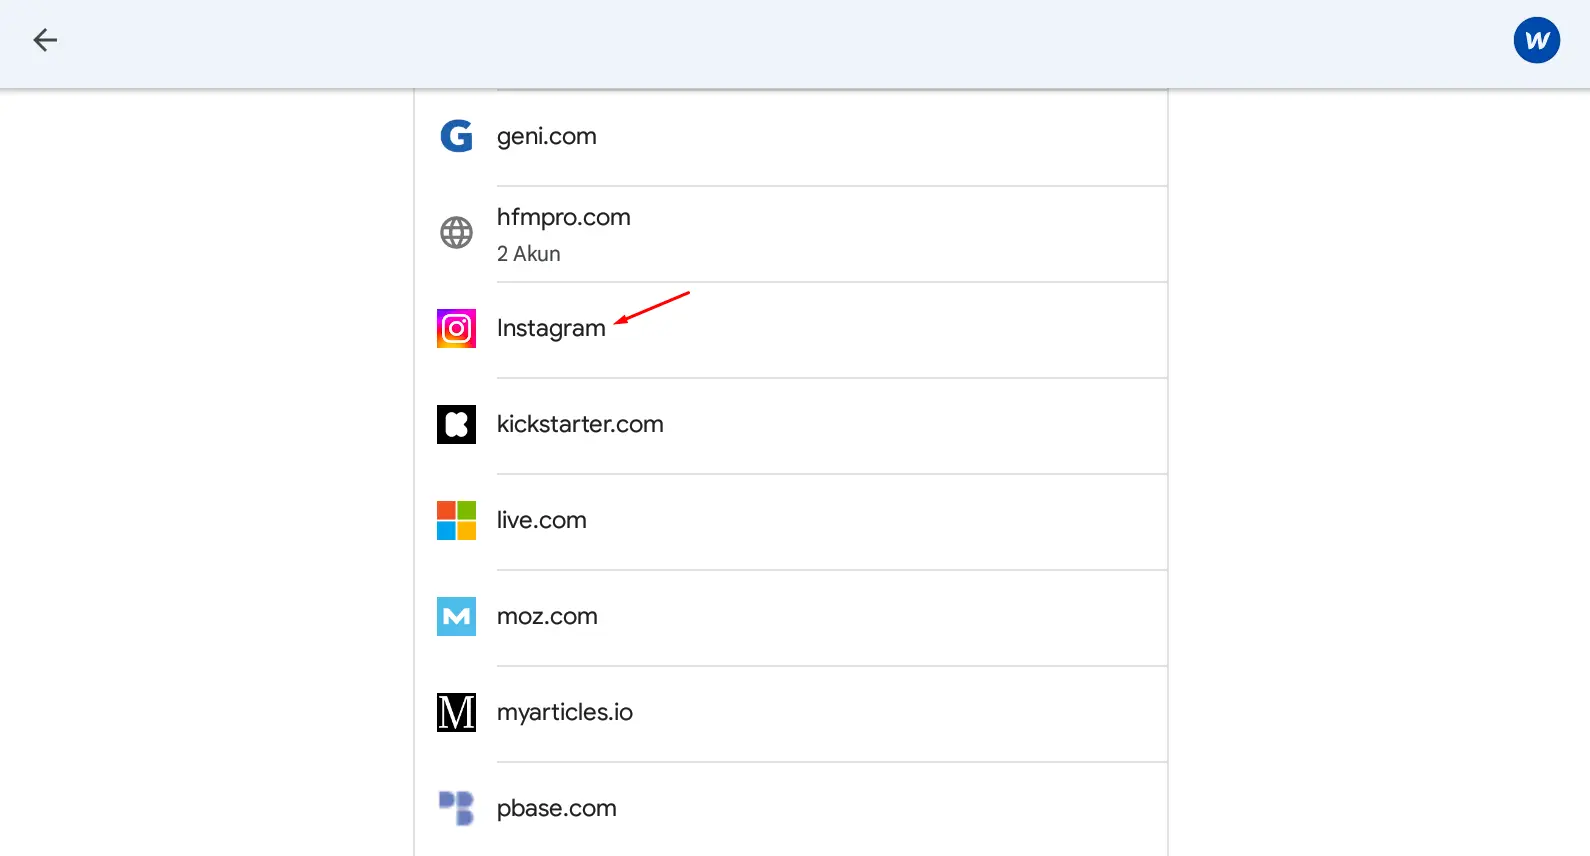Click the geni.com G favicon
This screenshot has width=1590, height=856.
[456, 136]
